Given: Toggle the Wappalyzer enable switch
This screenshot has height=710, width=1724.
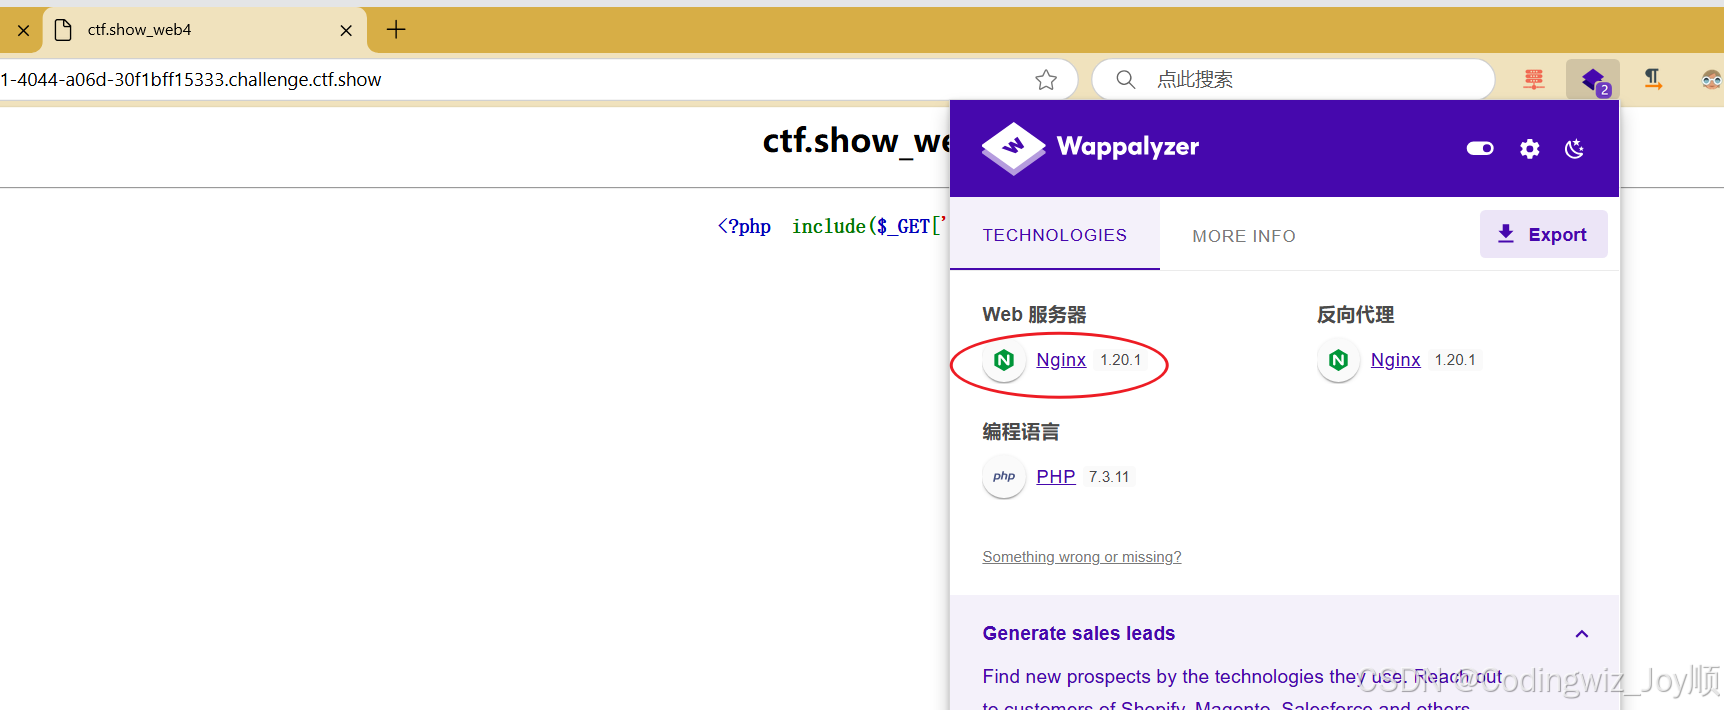Looking at the screenshot, I should click(x=1480, y=148).
